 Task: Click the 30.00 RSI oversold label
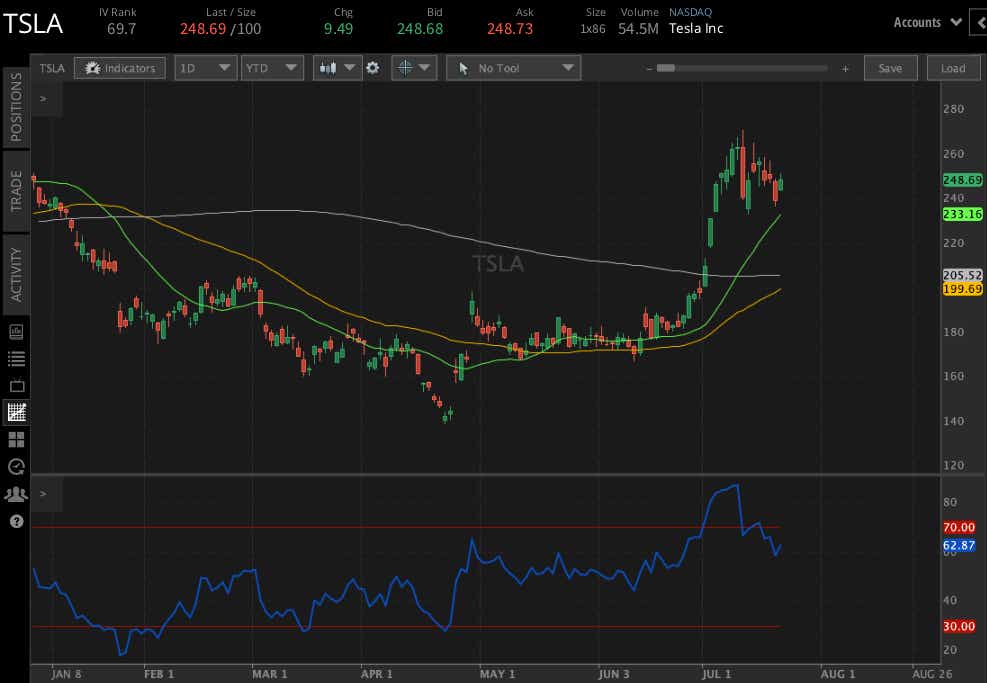coord(959,627)
